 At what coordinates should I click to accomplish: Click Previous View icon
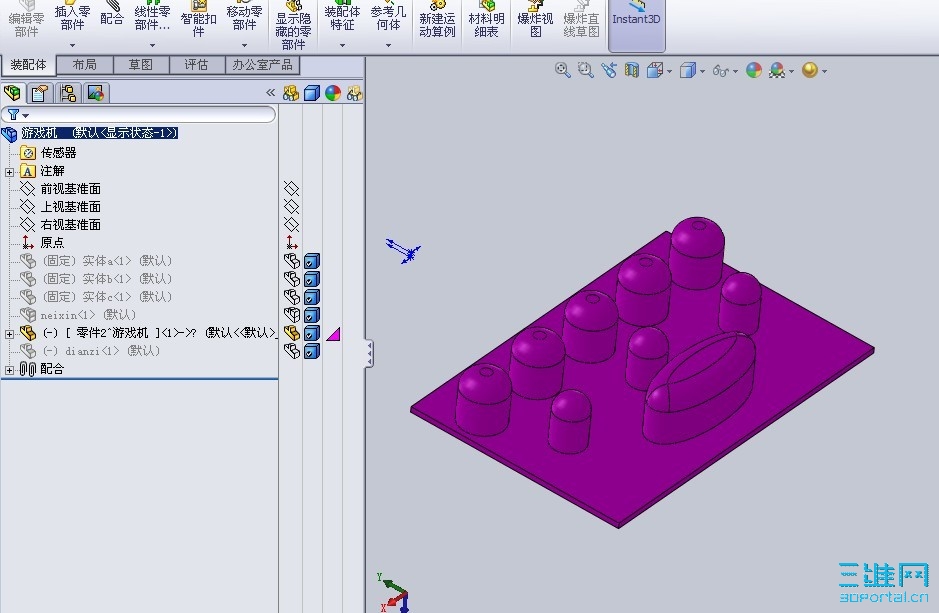[609, 70]
